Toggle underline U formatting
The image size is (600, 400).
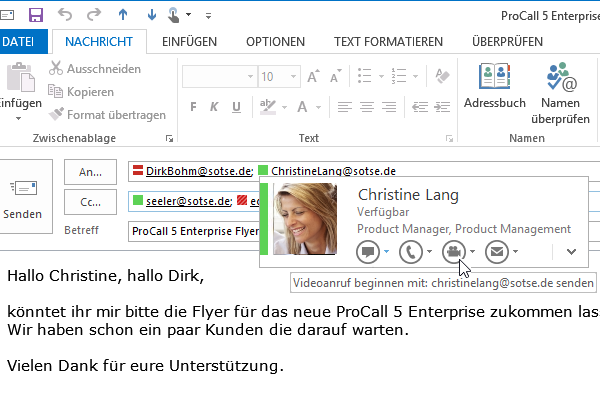(x=236, y=107)
